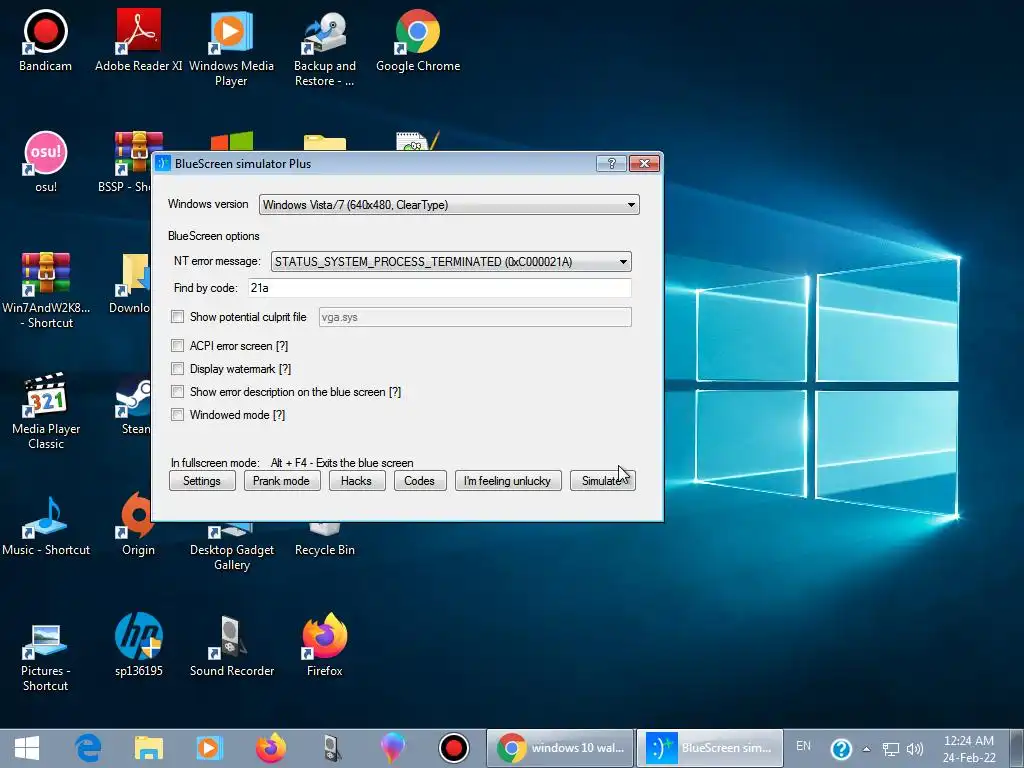Open the speaker device taskbar icon

[332, 748]
